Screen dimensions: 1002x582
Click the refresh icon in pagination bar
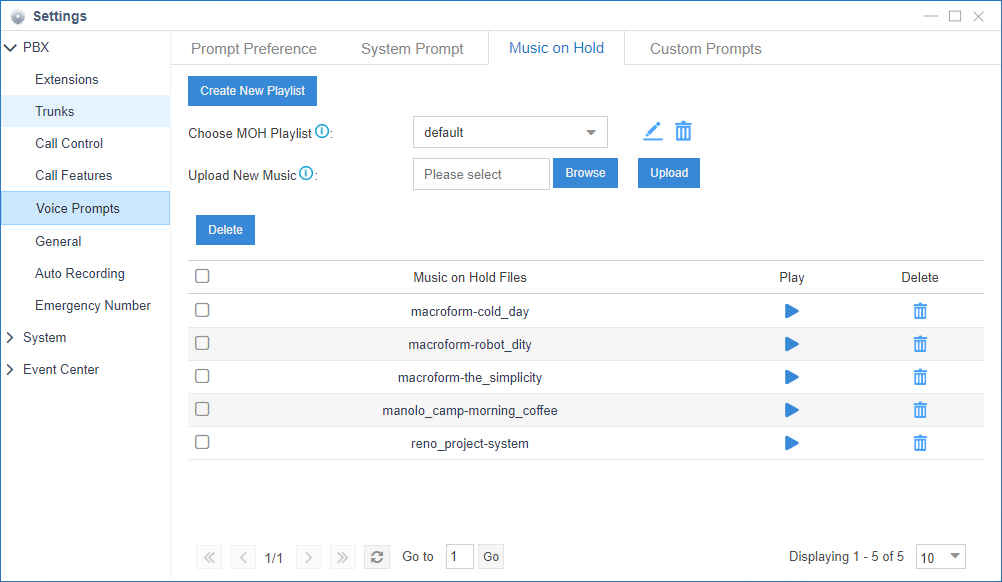point(376,557)
